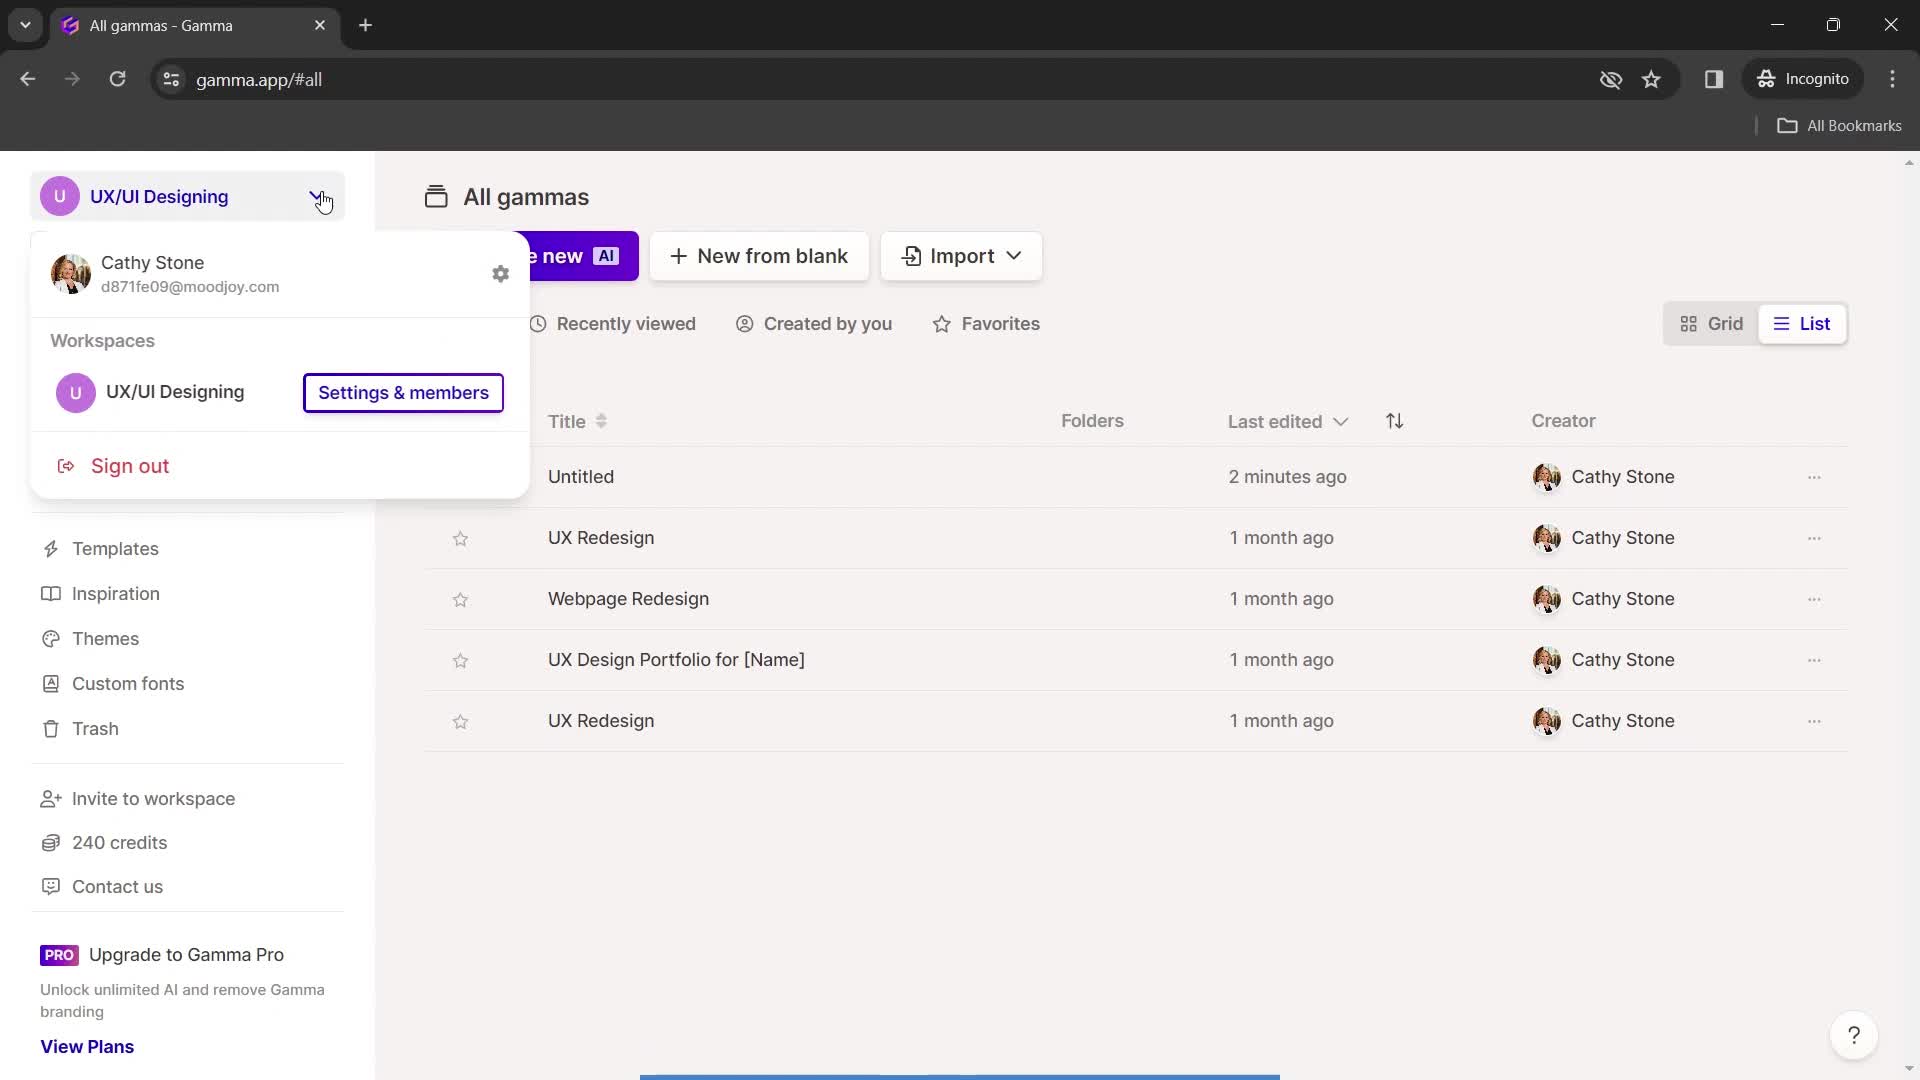The image size is (1920, 1080).
Task: Switch to Grid view
Action: point(1712,324)
